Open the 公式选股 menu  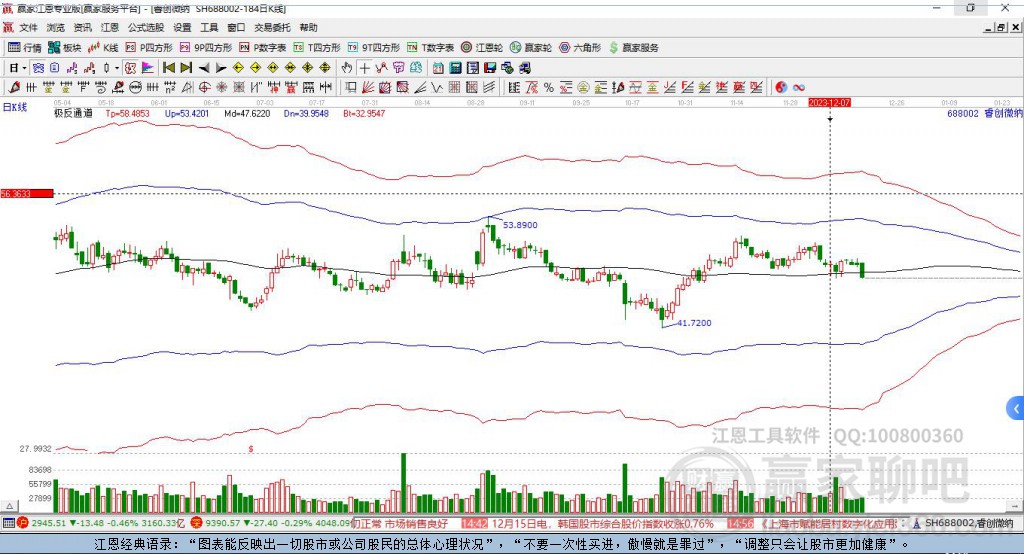[146, 27]
